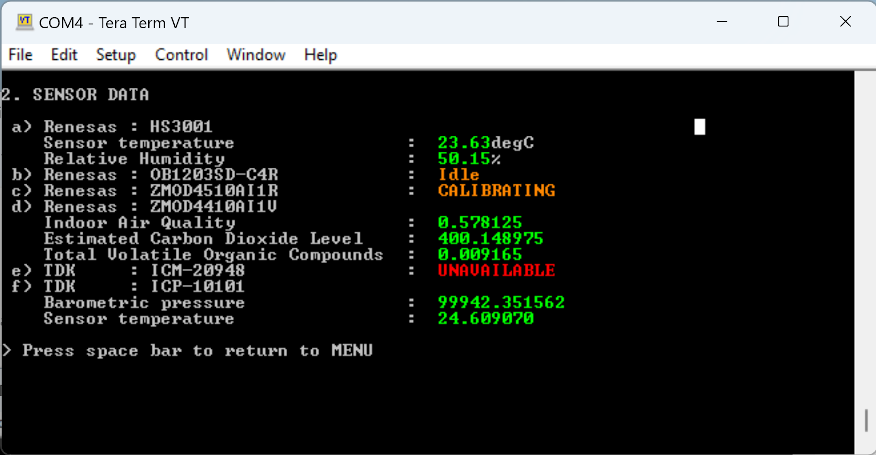The width and height of the screenshot is (876, 455).
Task: Click the orange 'Idle' status
Action: click(x=459, y=175)
